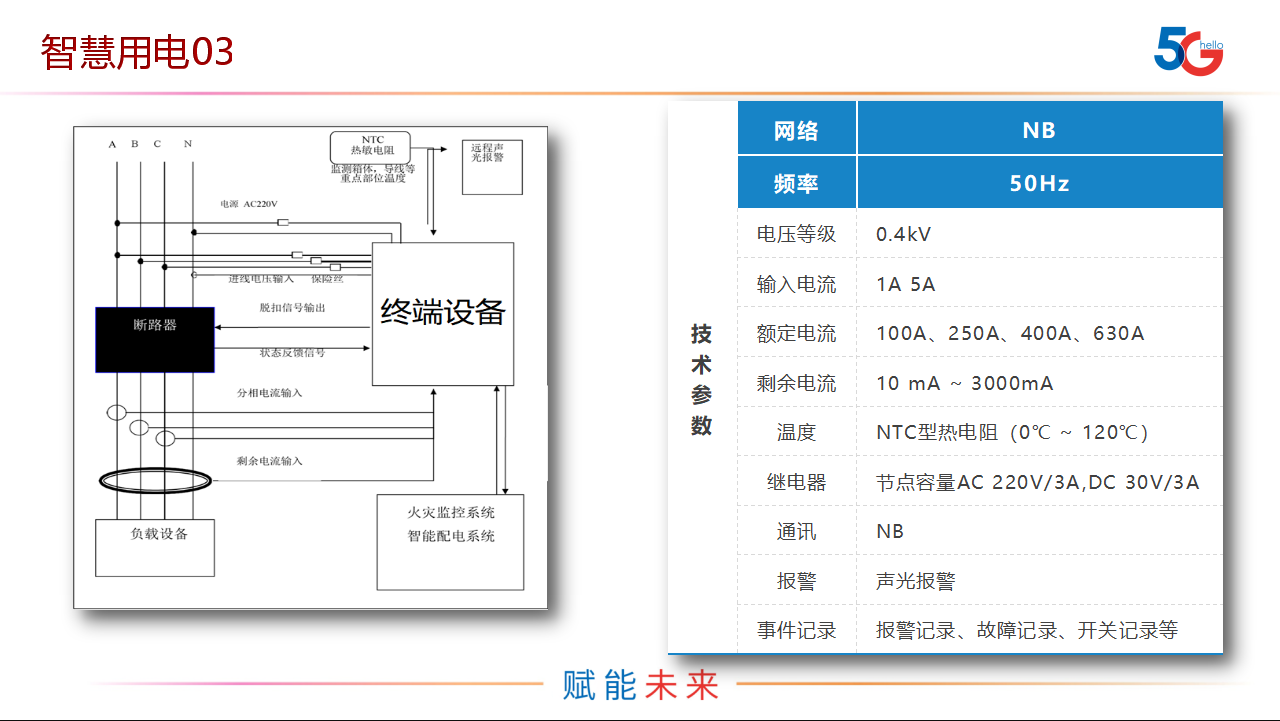The image size is (1280, 721).
Task: Click the 火灾监控系统 智能配电系统 box
Action: (450, 541)
